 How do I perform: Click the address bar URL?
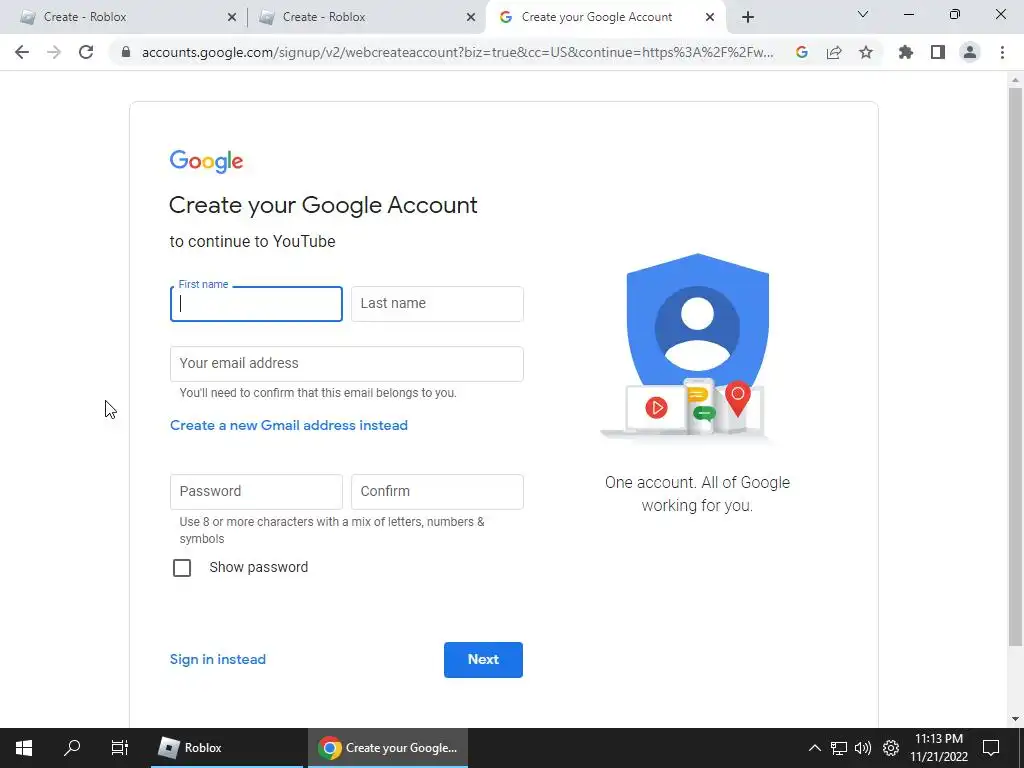[457, 52]
